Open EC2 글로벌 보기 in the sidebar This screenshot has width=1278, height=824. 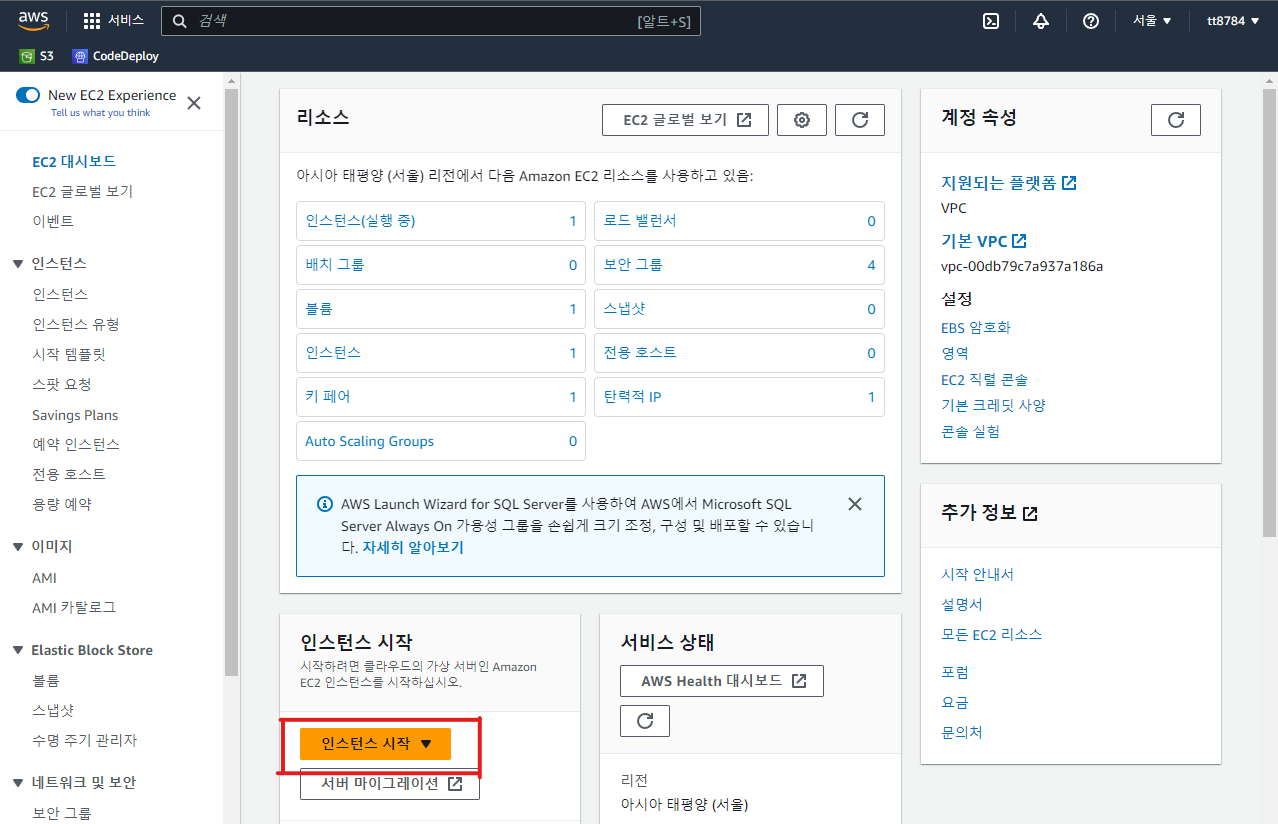(82, 191)
